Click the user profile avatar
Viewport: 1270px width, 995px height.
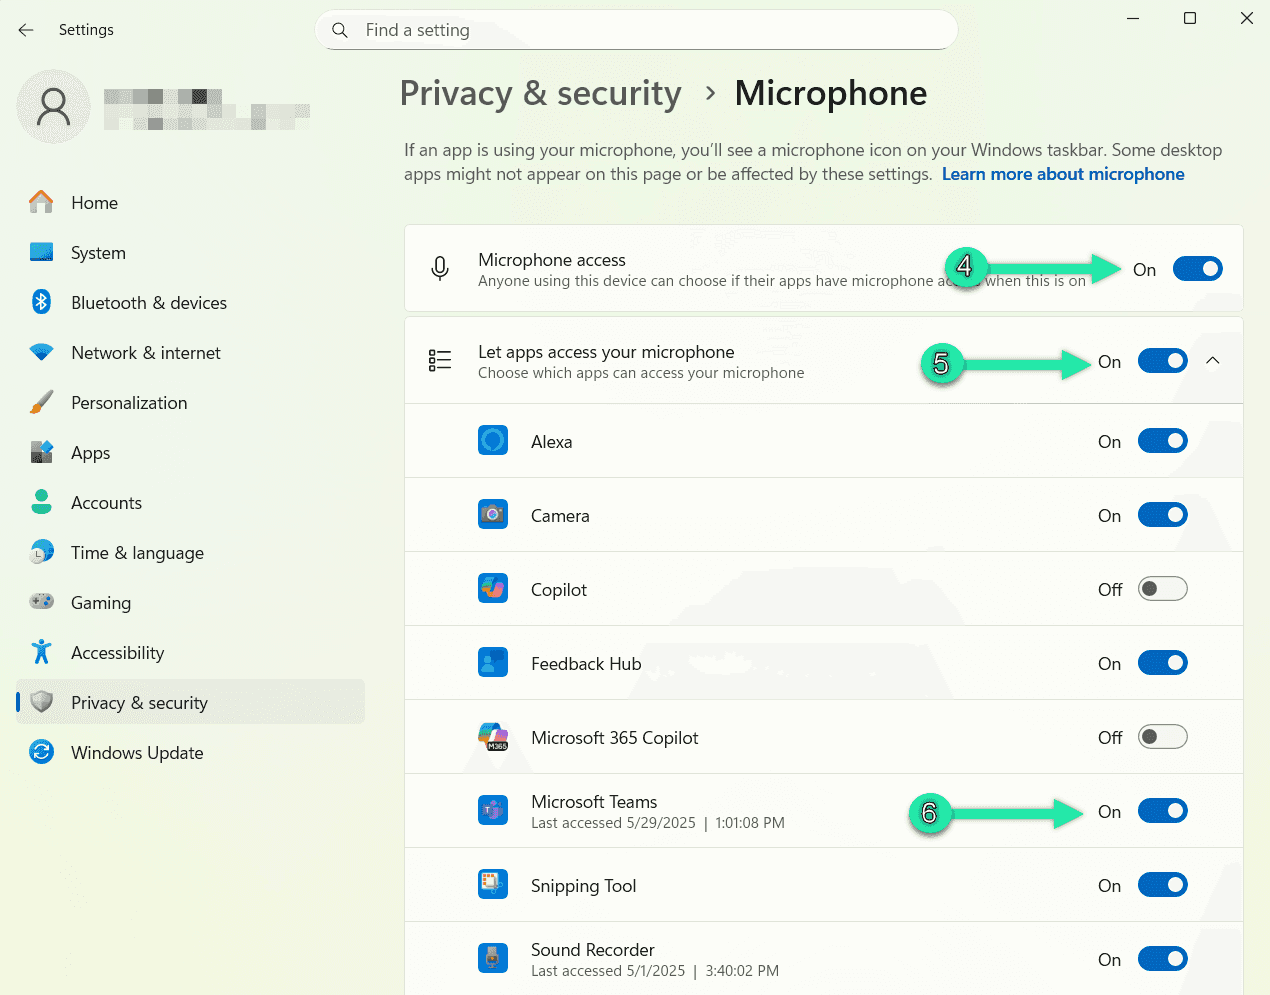(x=52, y=106)
